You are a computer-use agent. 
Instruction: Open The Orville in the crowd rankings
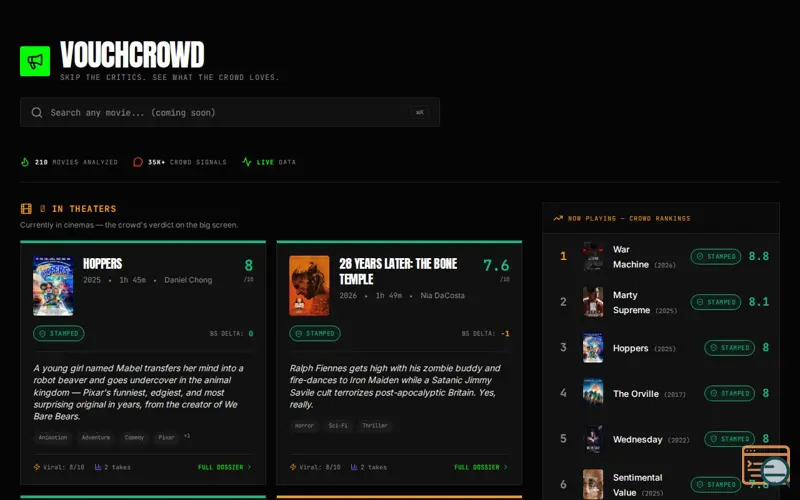pos(661,393)
